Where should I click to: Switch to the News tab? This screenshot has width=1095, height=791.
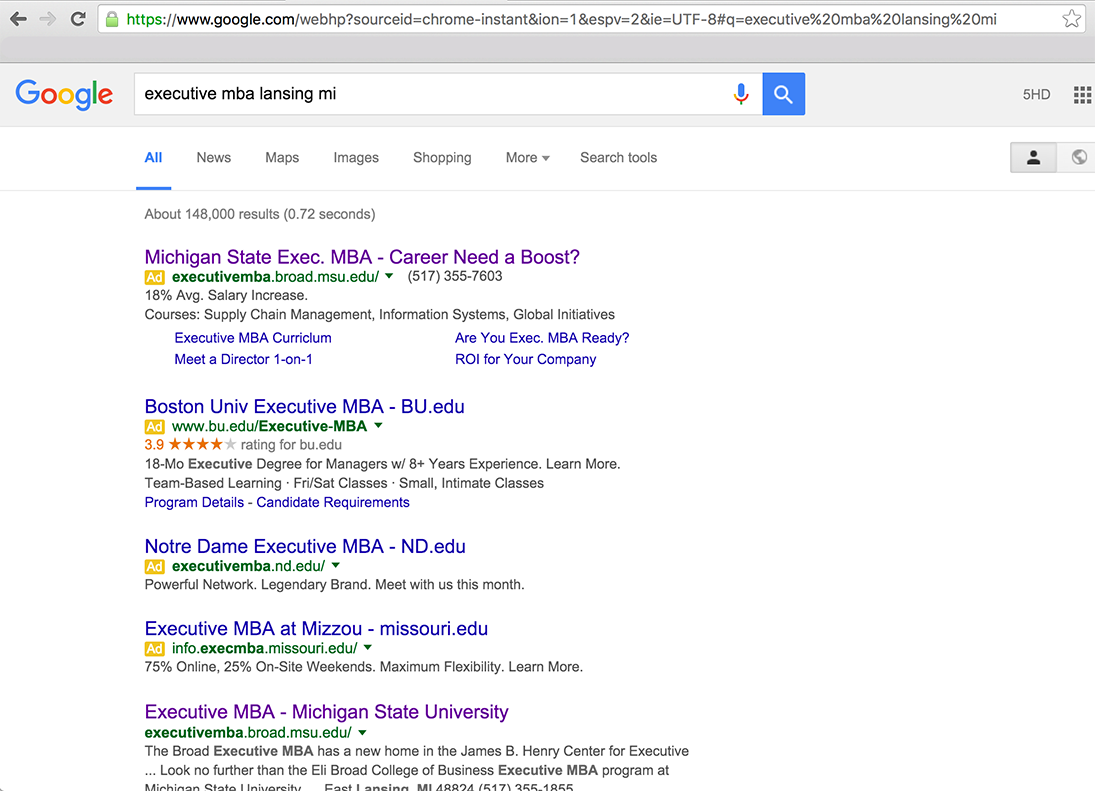point(214,158)
